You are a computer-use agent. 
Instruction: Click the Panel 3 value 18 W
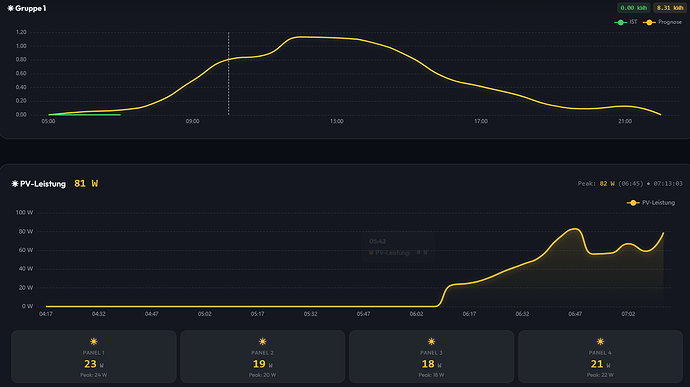point(431,364)
